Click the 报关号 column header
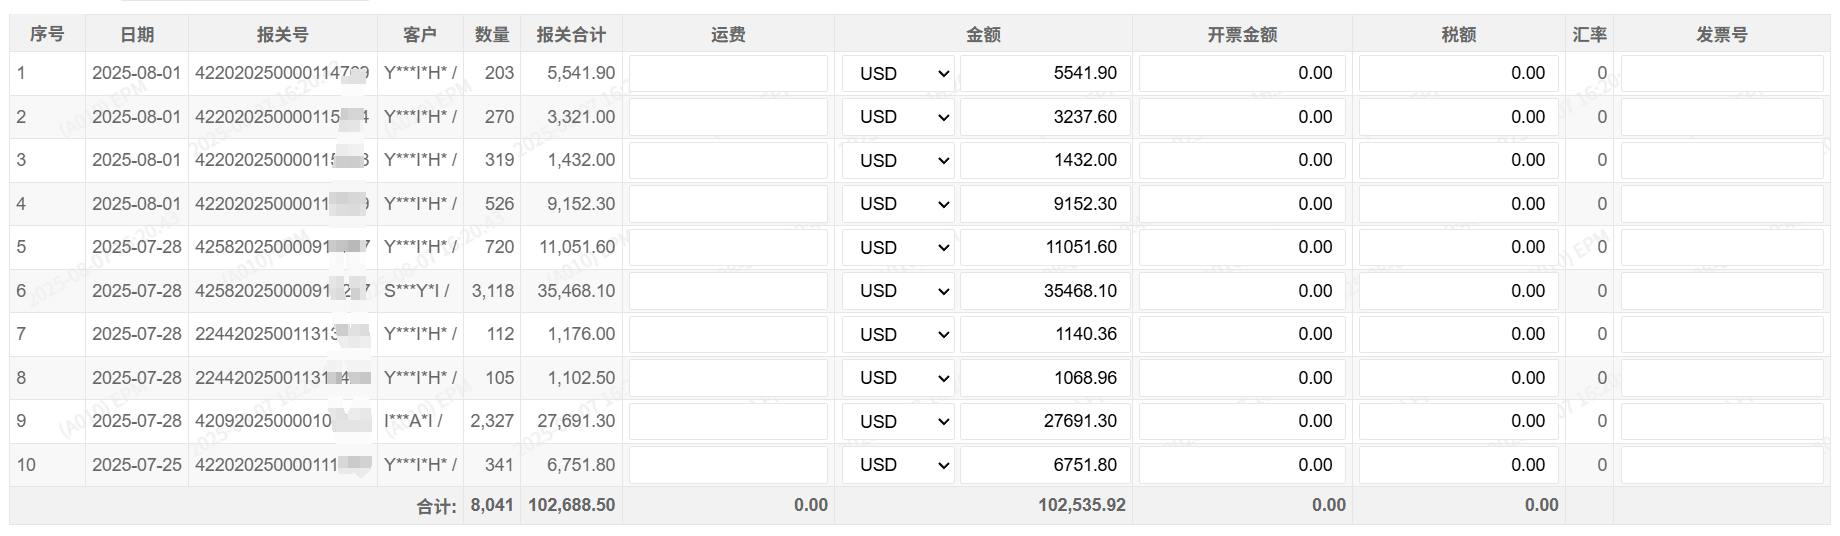The height and width of the screenshot is (536, 1840). coord(283,35)
